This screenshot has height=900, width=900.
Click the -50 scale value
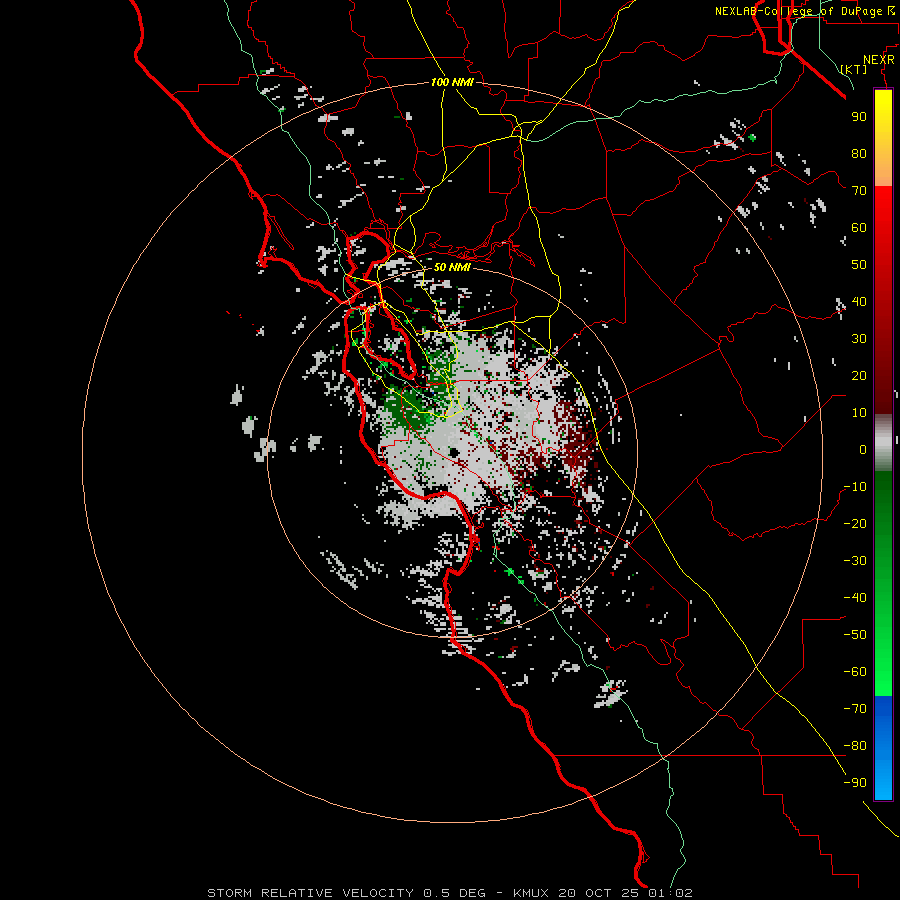pos(855,635)
